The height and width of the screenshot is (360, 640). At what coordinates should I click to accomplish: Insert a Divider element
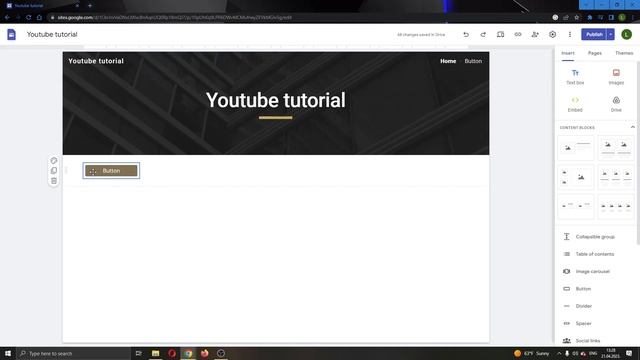578,306
